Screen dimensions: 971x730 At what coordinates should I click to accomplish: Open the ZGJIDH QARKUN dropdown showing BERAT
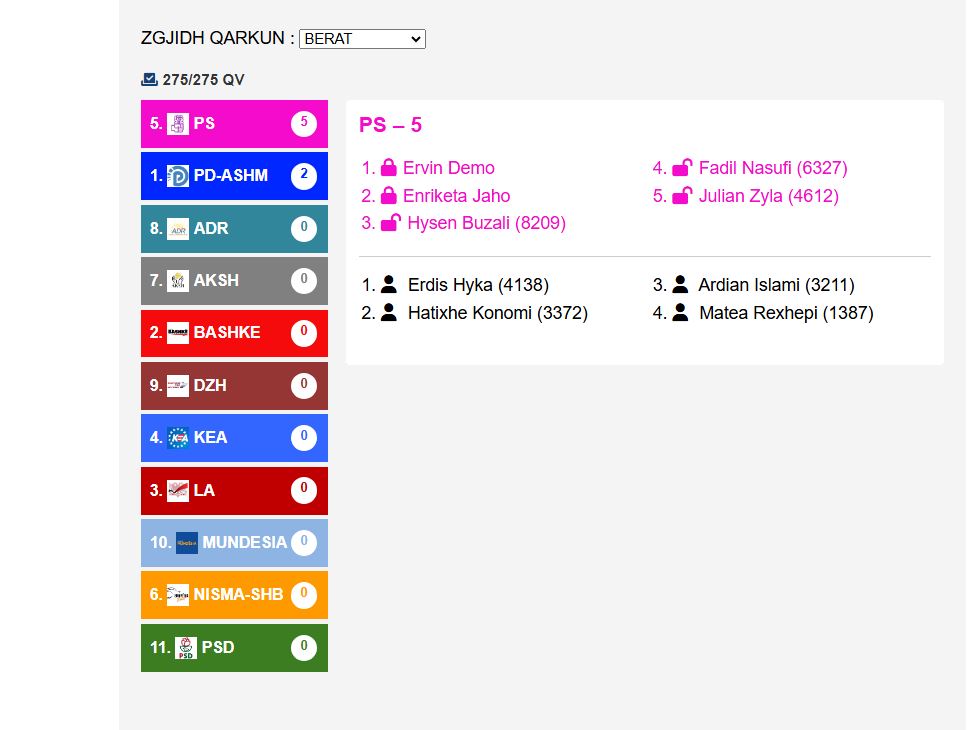point(362,39)
